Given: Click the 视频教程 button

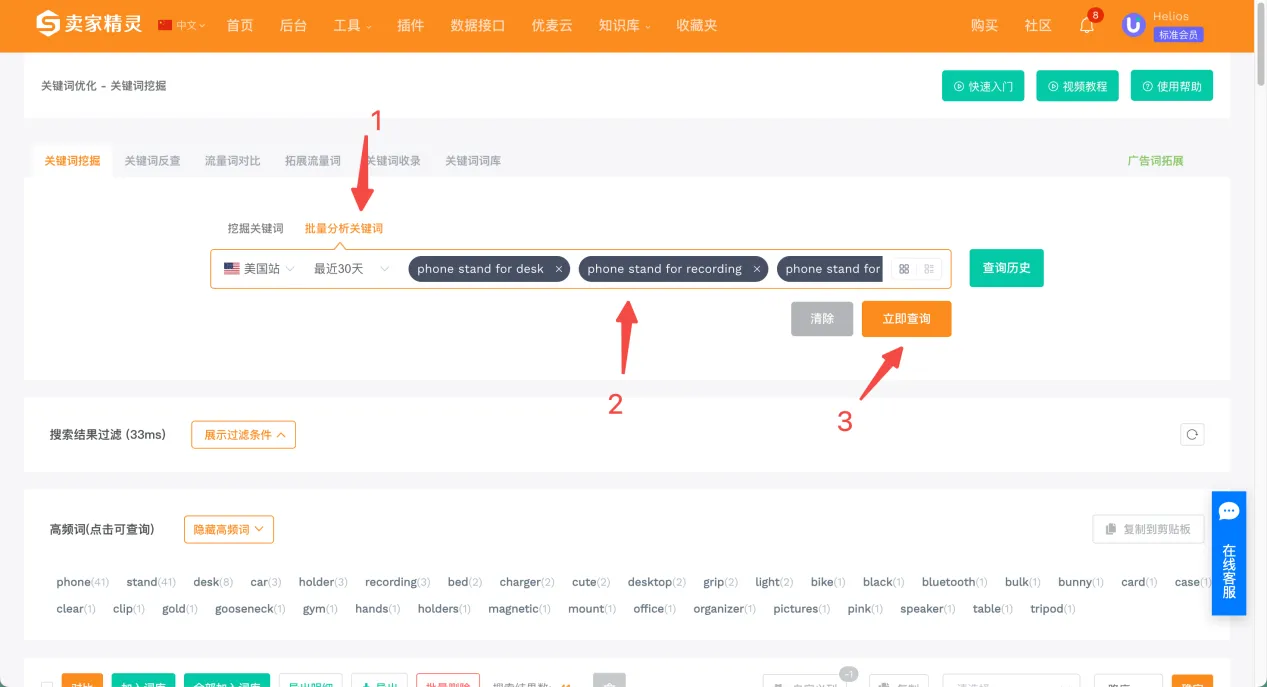Looking at the screenshot, I should tap(1077, 86).
